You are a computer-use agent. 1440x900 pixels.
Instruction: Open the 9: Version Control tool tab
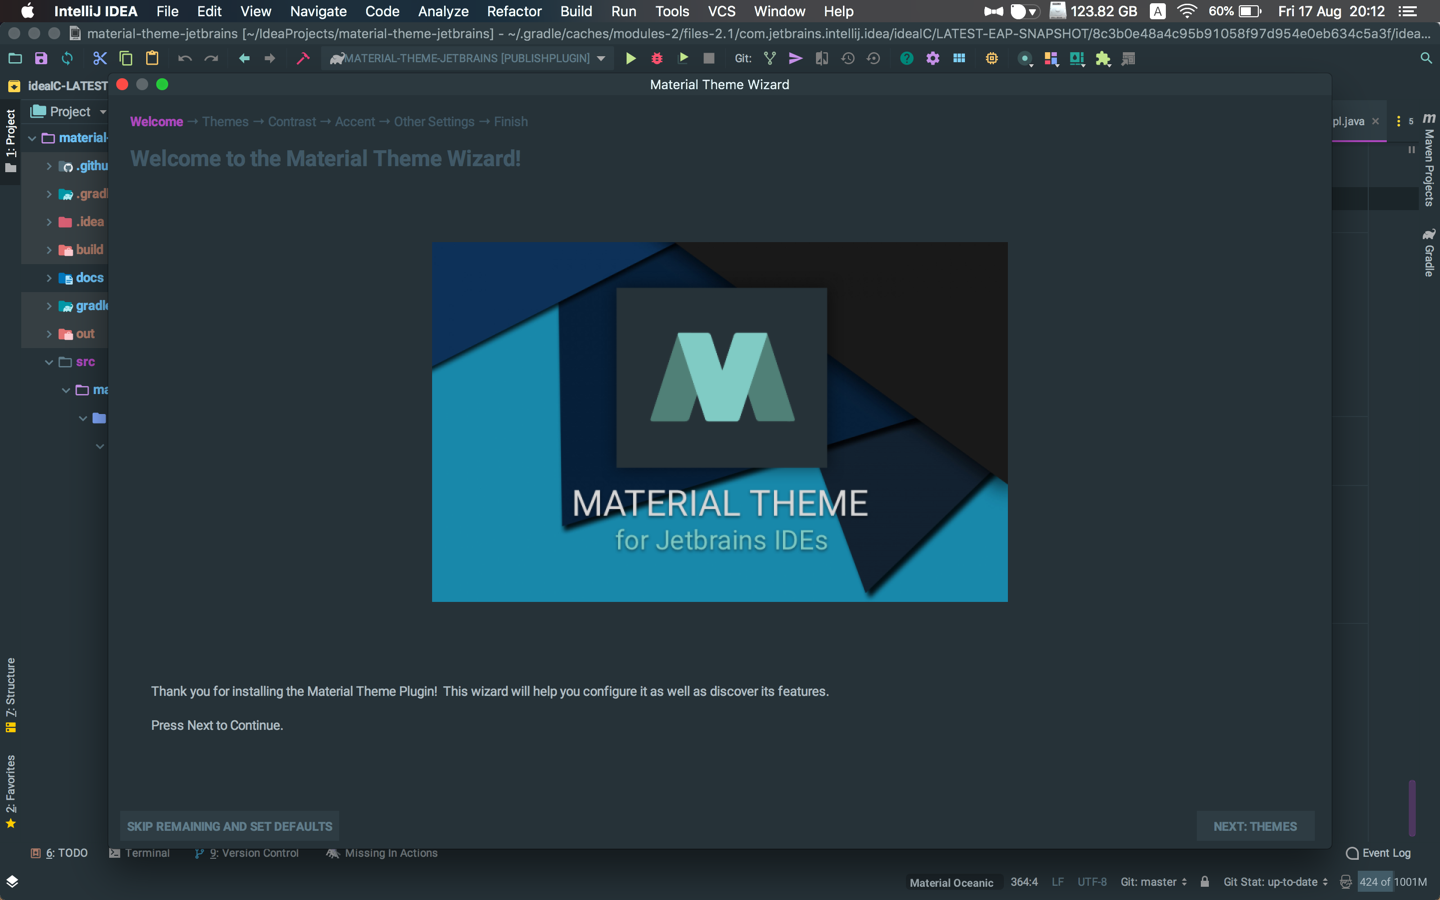247,853
